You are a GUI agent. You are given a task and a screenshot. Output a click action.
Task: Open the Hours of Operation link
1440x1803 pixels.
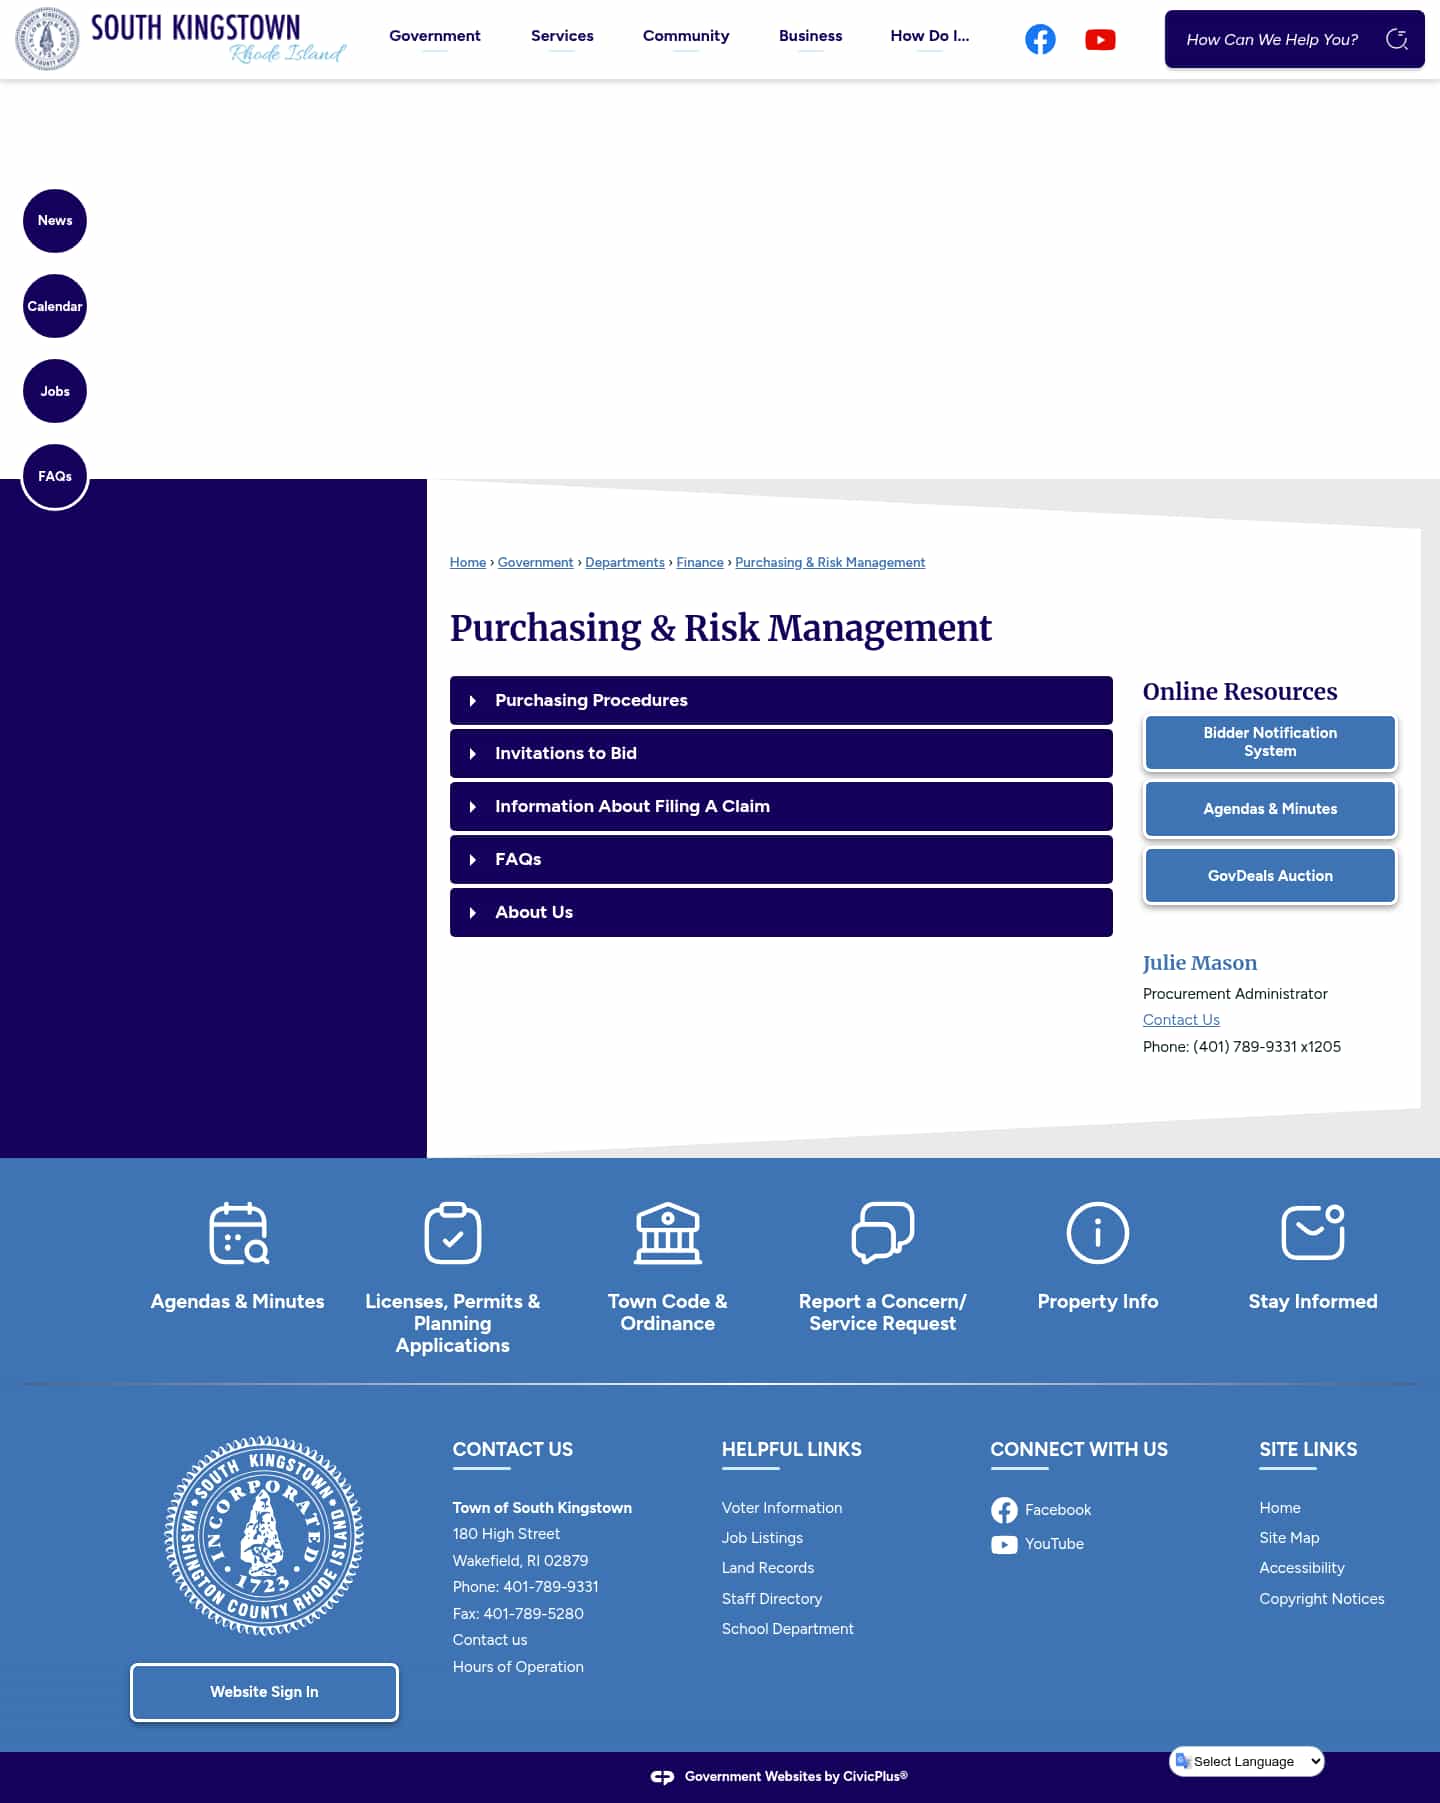[518, 1667]
